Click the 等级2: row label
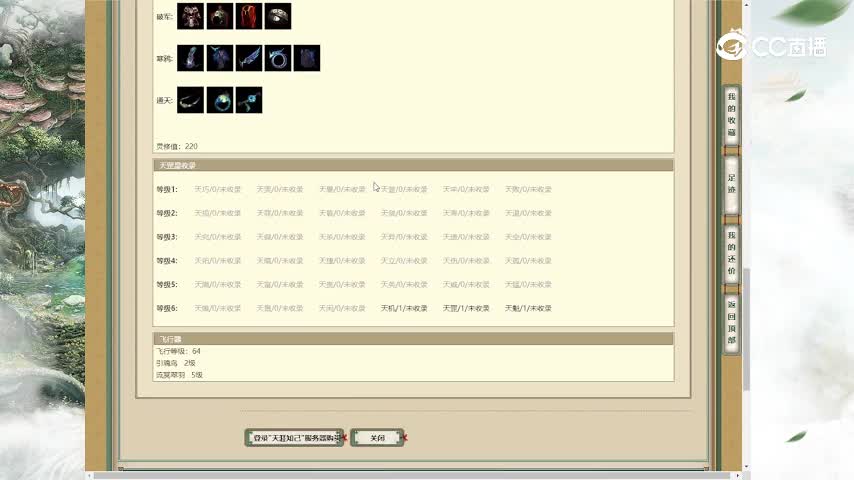 167,213
